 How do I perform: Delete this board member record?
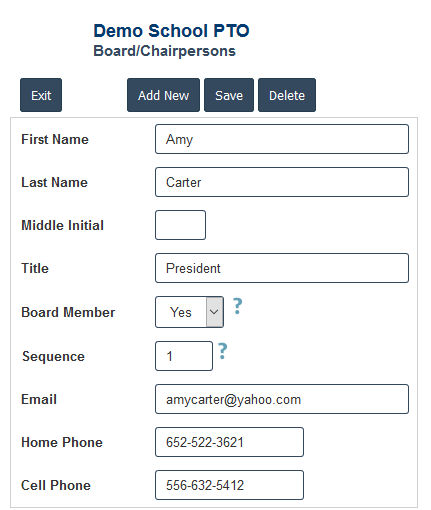point(287,95)
